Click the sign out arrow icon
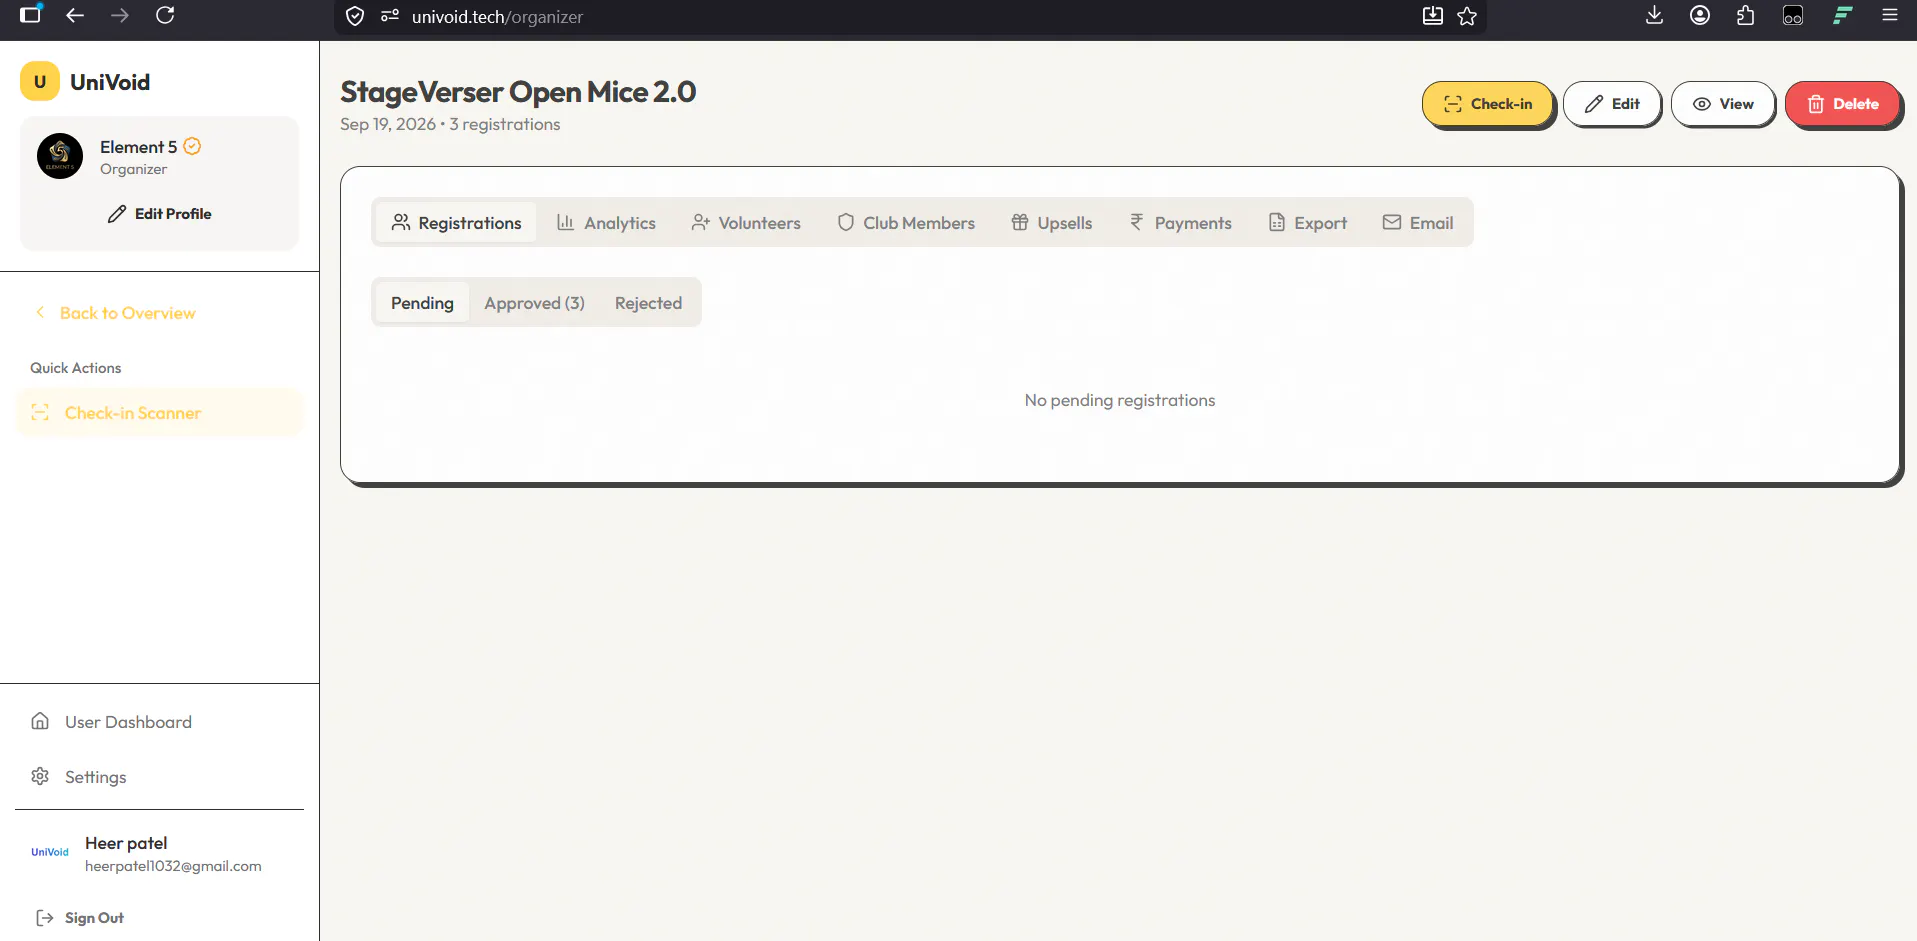Screen dimensions: 1917x941 pyautogui.click(x=45, y=917)
